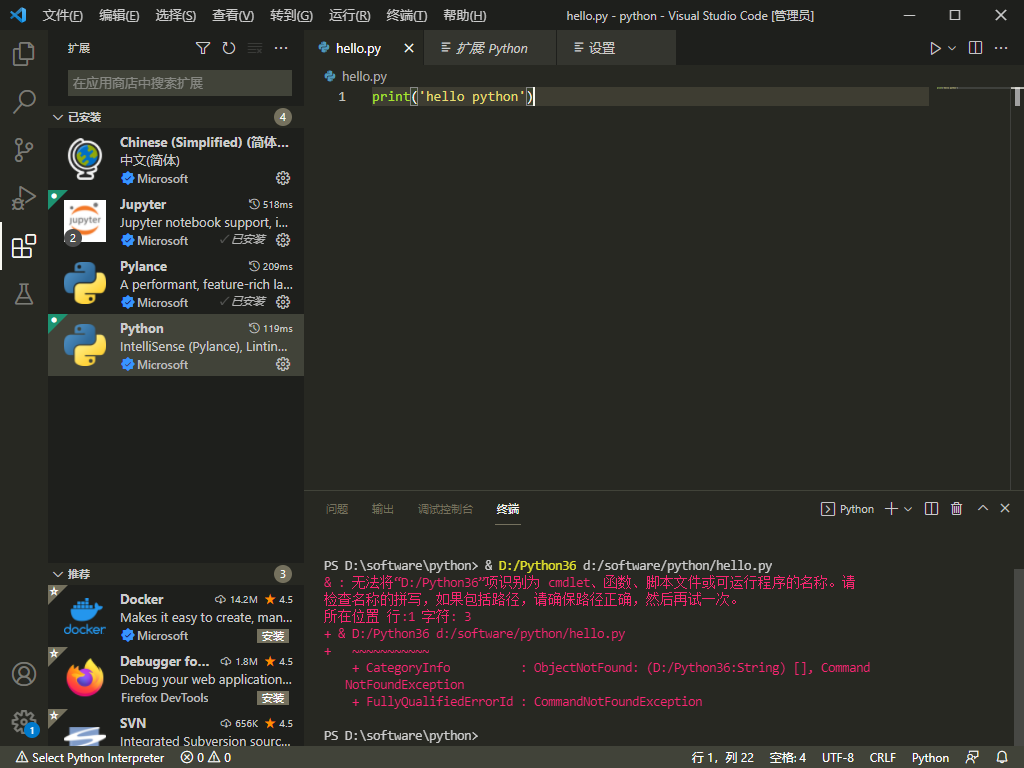Manage the Jupyter extension gear
The height and width of the screenshot is (768, 1024).
point(283,240)
